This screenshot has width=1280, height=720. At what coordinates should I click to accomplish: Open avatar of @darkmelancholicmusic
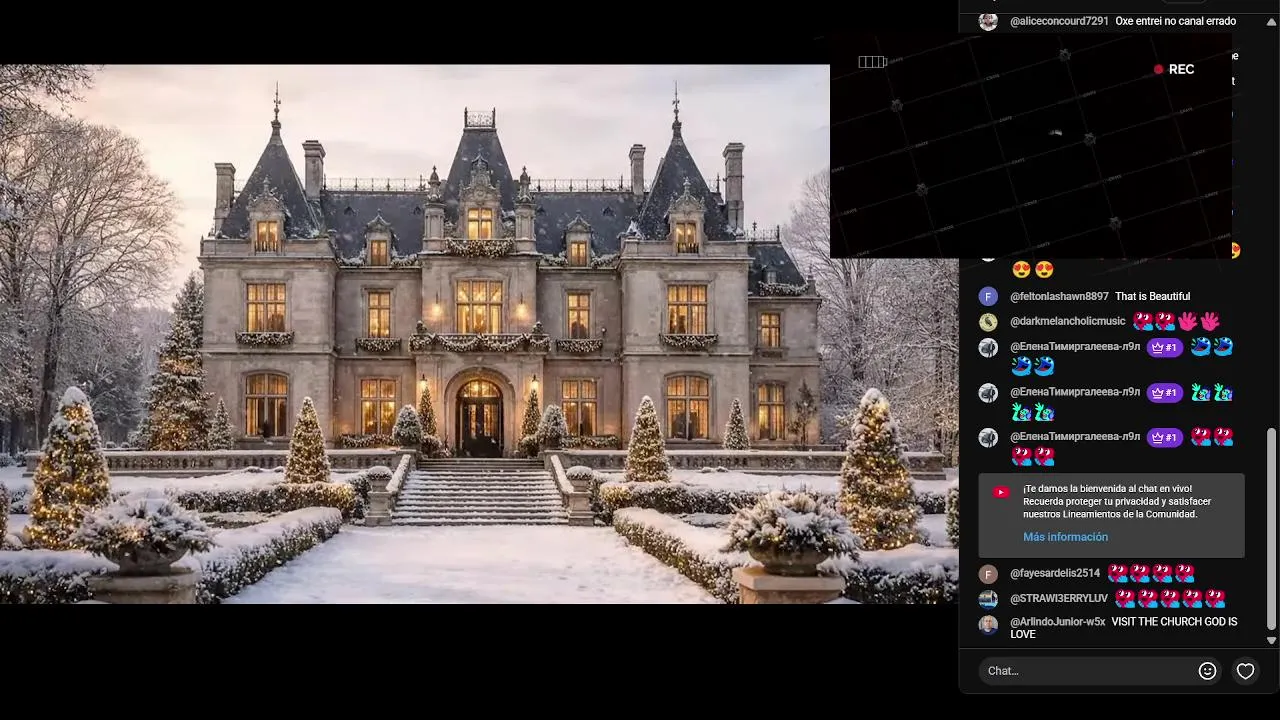click(x=988, y=322)
